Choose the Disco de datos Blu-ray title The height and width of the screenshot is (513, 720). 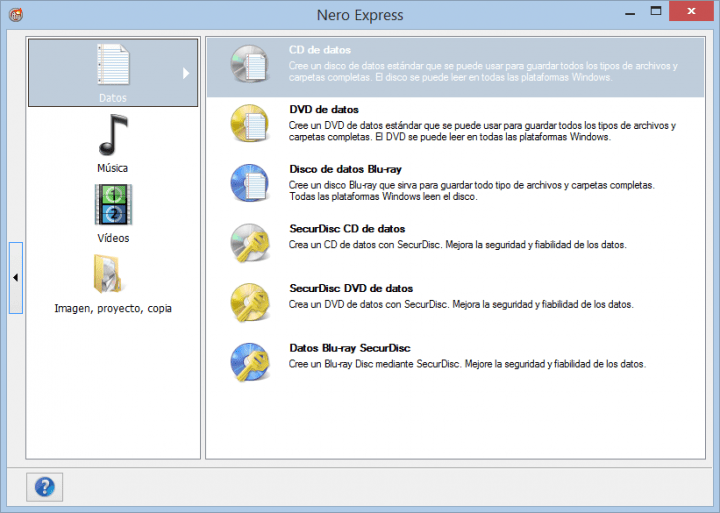point(345,169)
